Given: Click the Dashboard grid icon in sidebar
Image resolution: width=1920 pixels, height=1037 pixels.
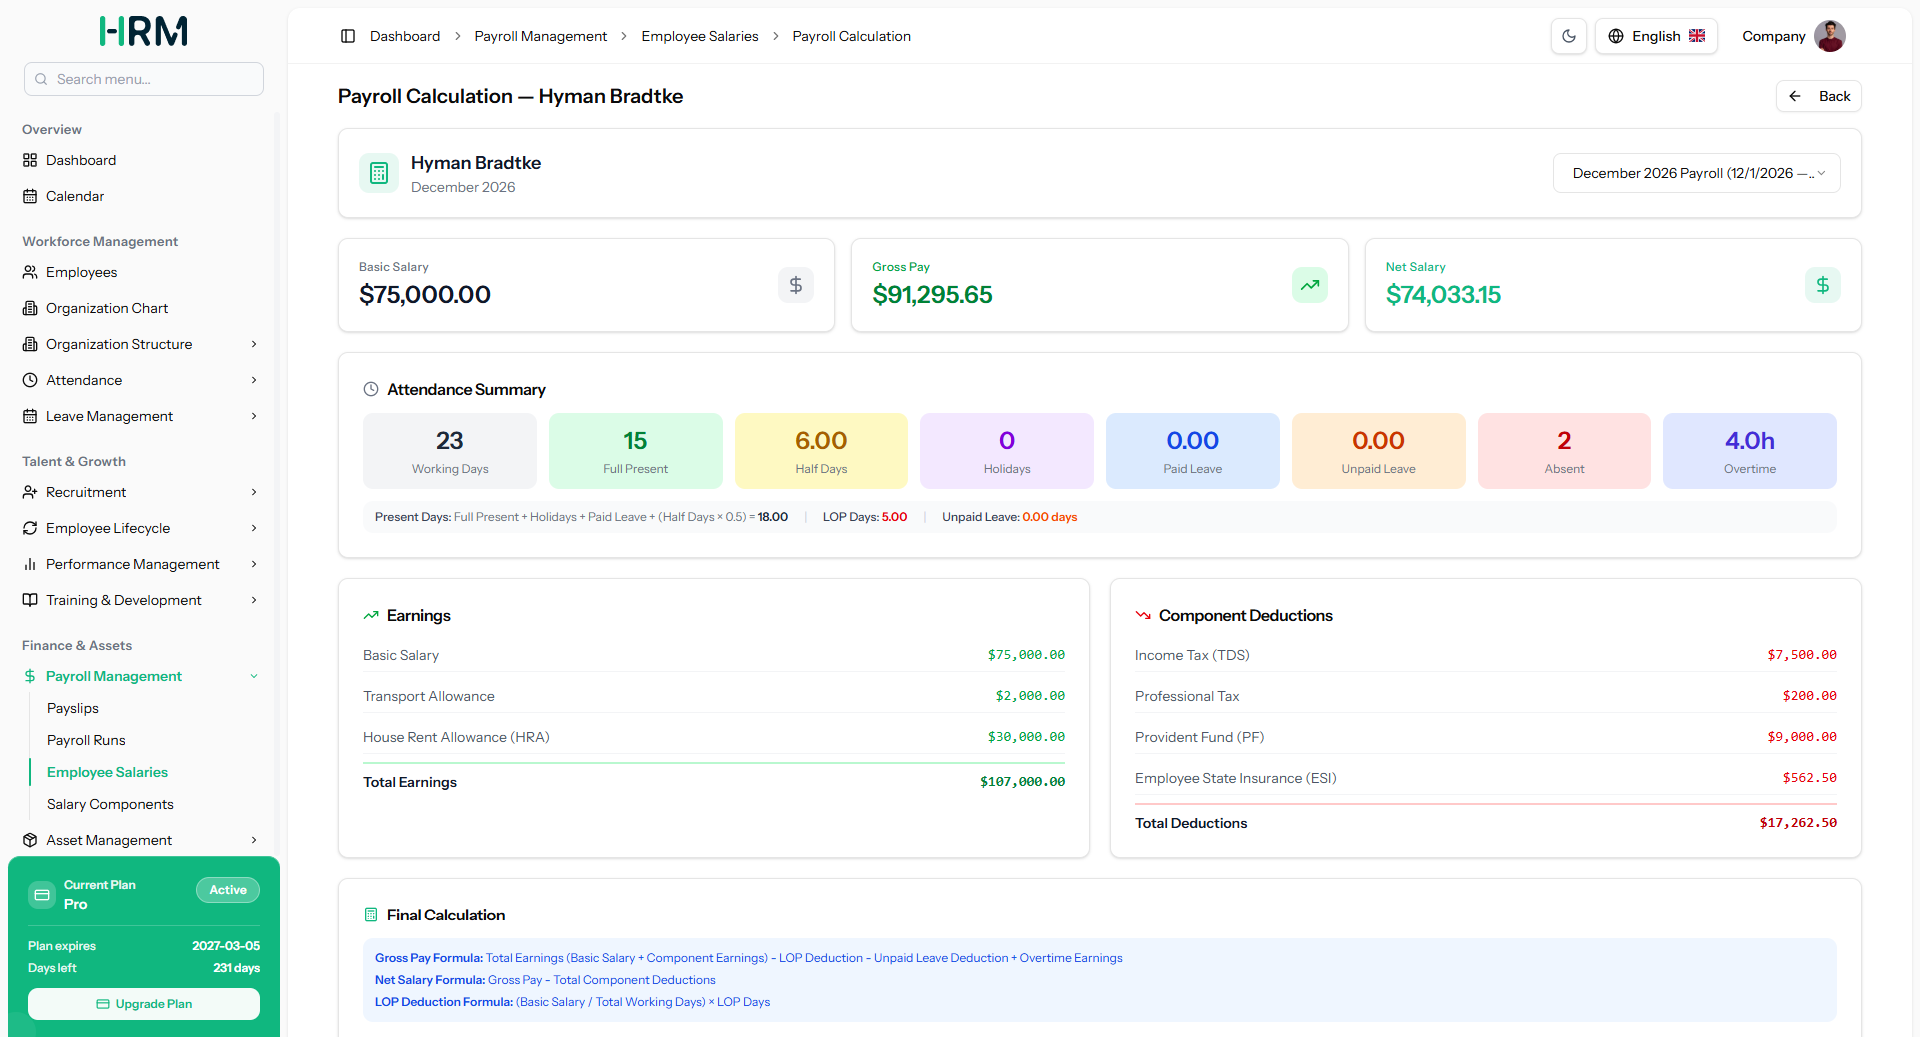Looking at the screenshot, I should [x=30, y=160].
